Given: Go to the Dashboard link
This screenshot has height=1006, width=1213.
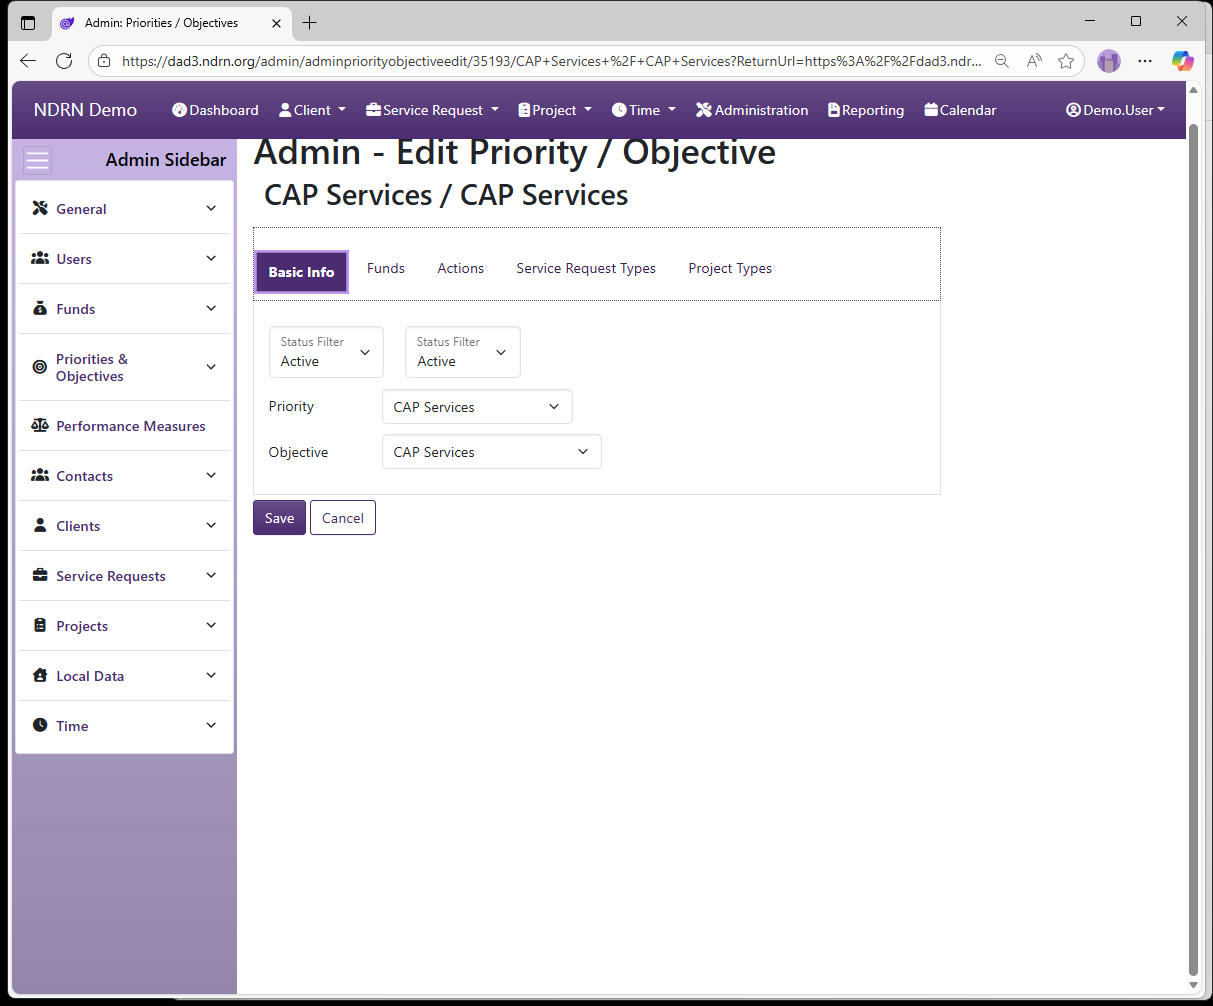Looking at the screenshot, I should [x=215, y=110].
